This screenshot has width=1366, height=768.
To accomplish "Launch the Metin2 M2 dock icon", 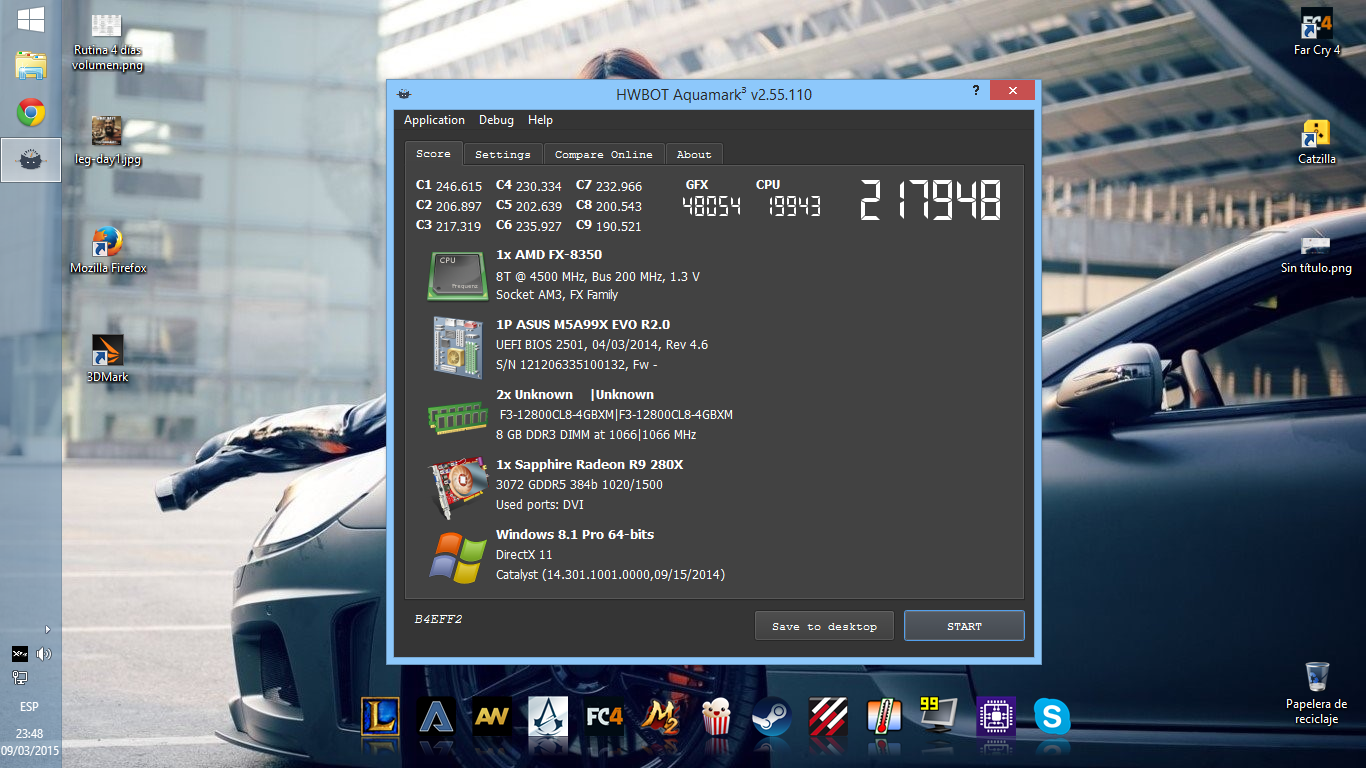I will pos(660,717).
